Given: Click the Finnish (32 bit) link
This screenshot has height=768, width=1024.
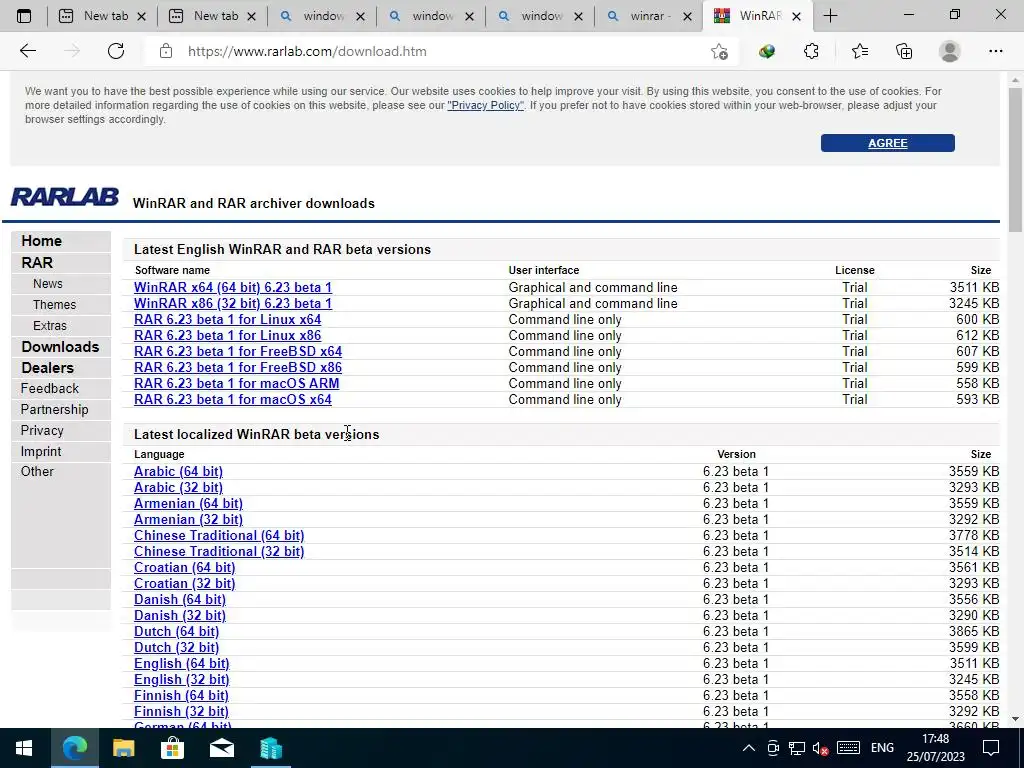Looking at the screenshot, I should [181, 712].
